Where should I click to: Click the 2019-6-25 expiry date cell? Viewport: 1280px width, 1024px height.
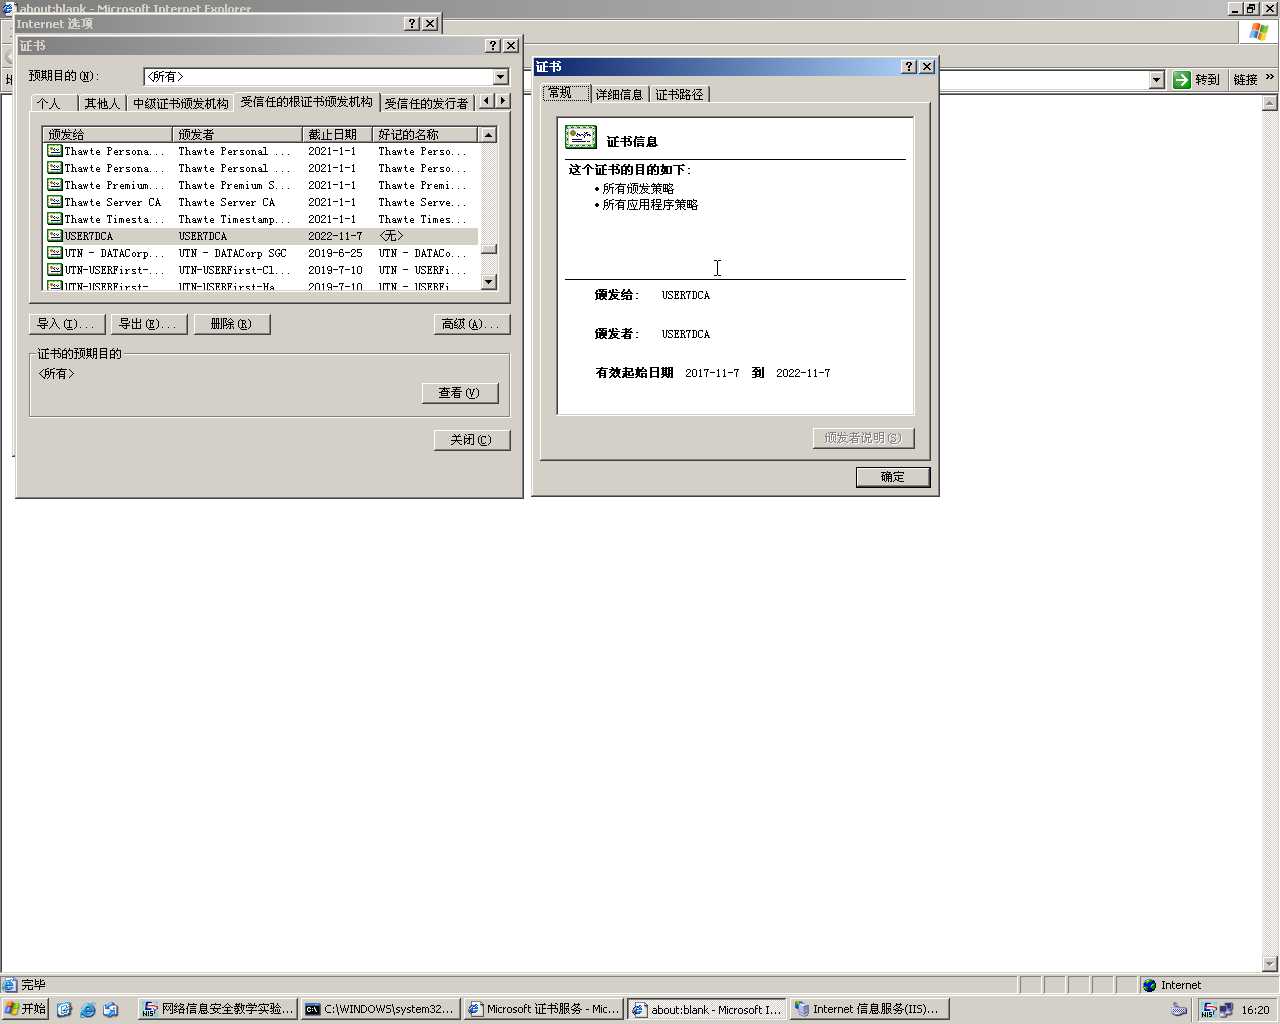[335, 253]
